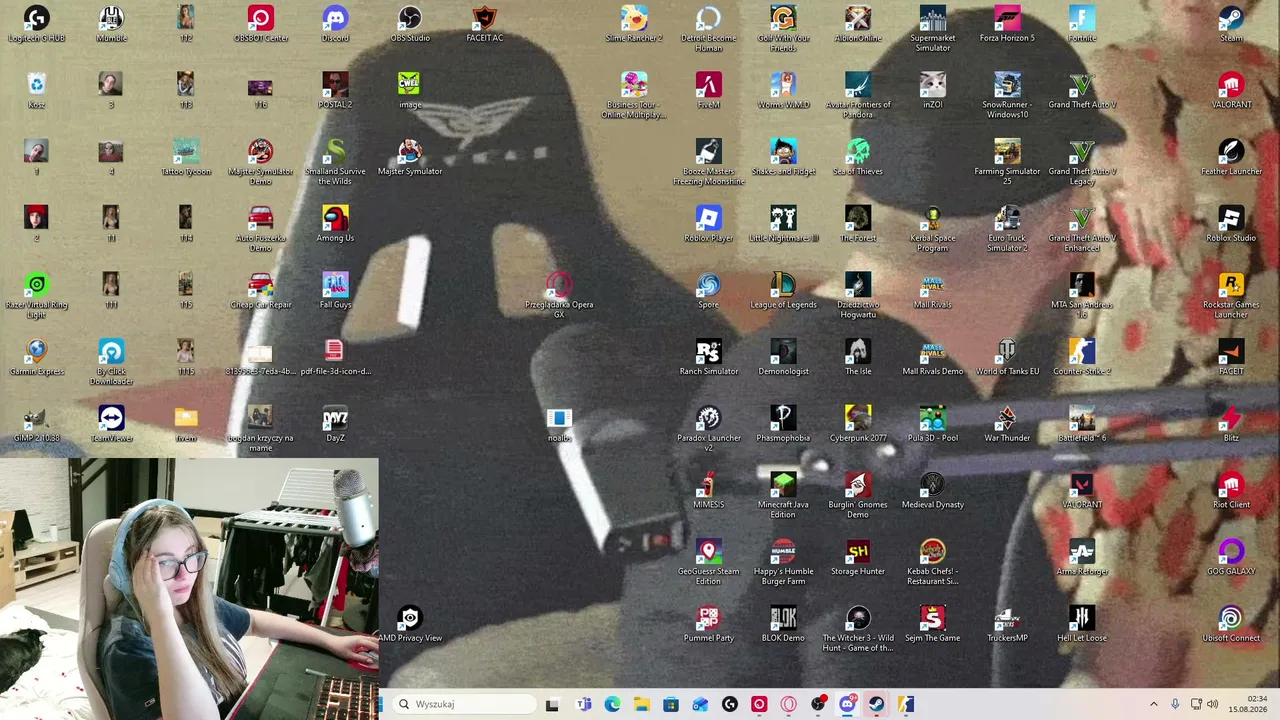Screen dimensions: 1280x720
Task: Click the Mumble desktop shortcut
Action: point(111,24)
